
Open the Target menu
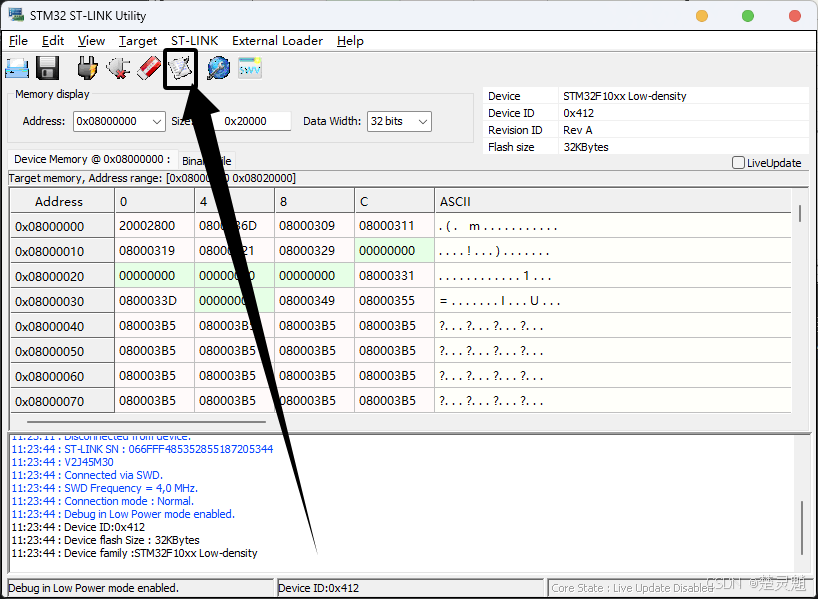(138, 41)
